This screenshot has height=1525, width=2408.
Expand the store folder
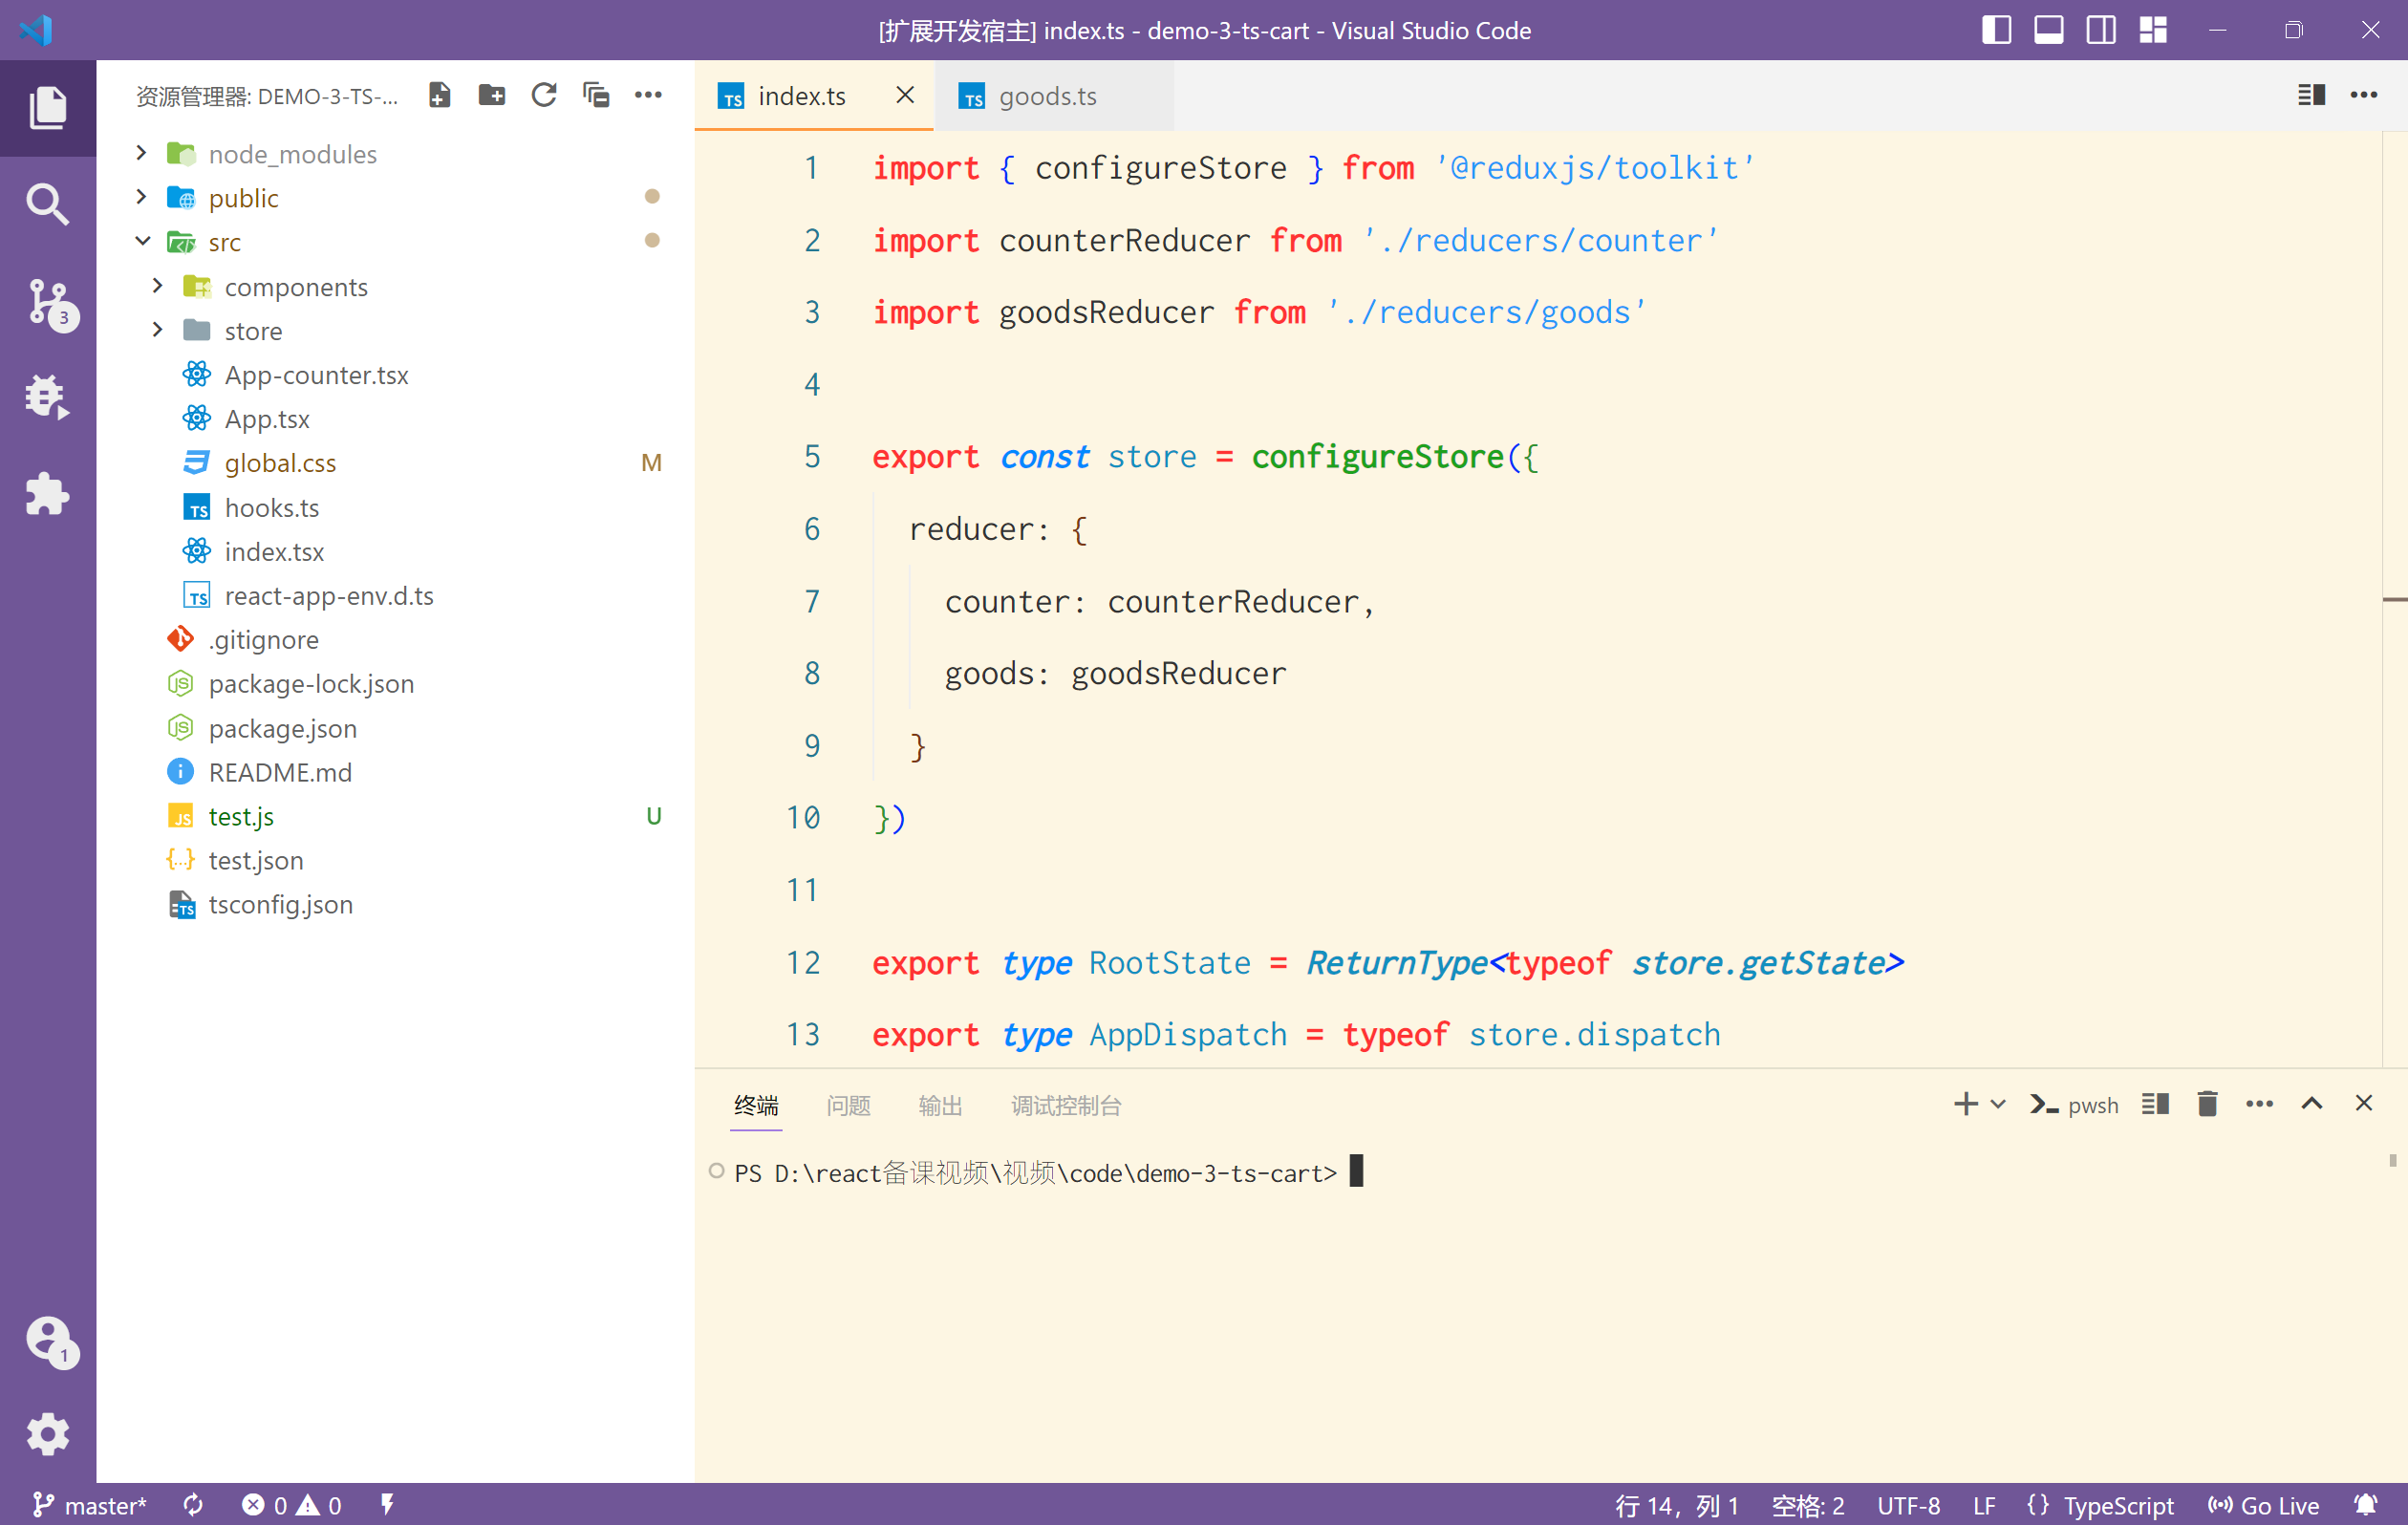click(157, 330)
